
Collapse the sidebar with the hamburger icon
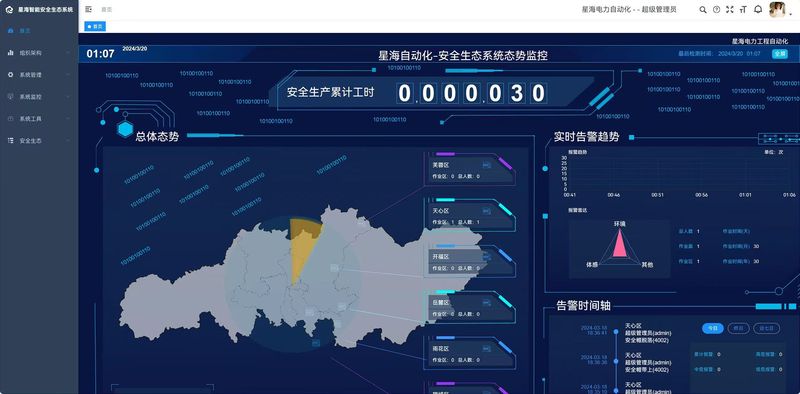pos(89,9)
